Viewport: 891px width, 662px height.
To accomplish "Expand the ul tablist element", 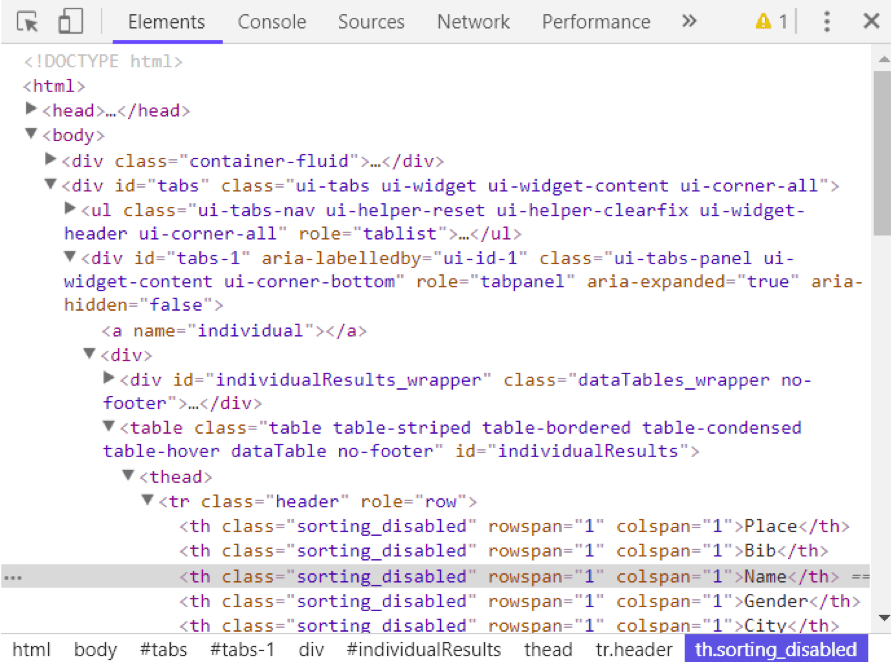I will 68,208.
